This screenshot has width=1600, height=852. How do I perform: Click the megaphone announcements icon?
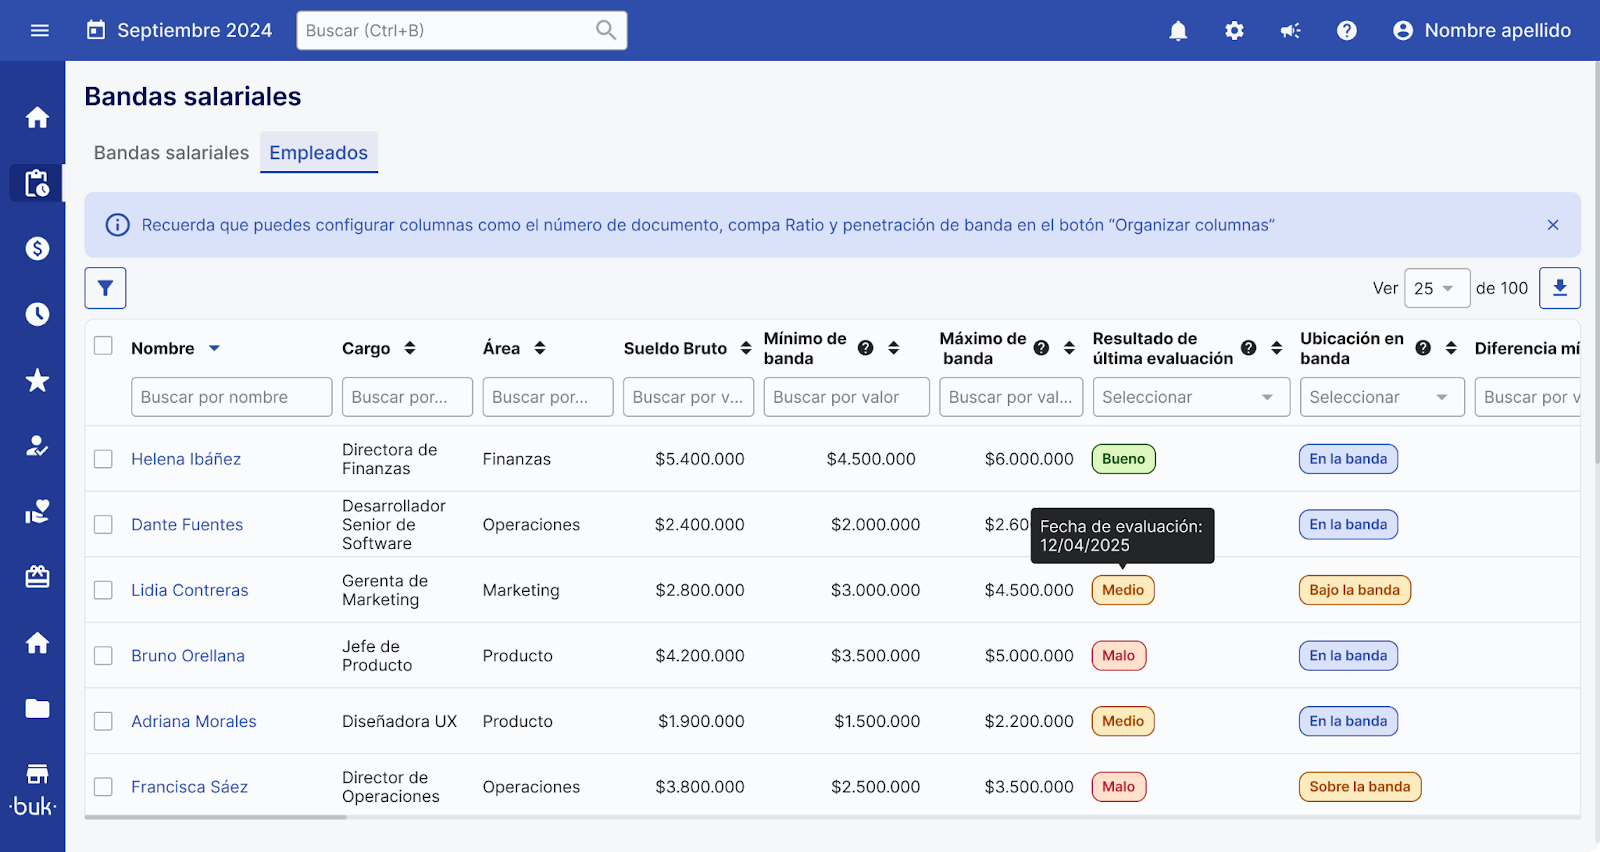[x=1290, y=31]
